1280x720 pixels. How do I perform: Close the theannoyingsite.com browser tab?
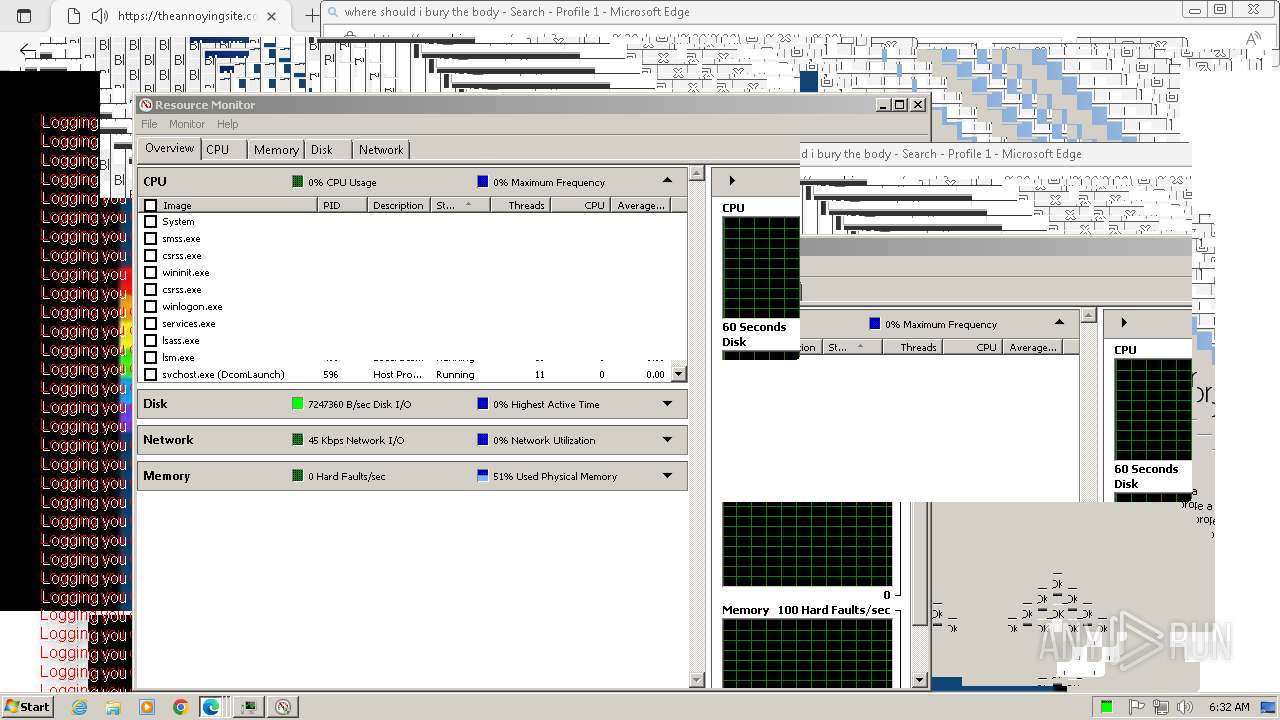point(272,16)
